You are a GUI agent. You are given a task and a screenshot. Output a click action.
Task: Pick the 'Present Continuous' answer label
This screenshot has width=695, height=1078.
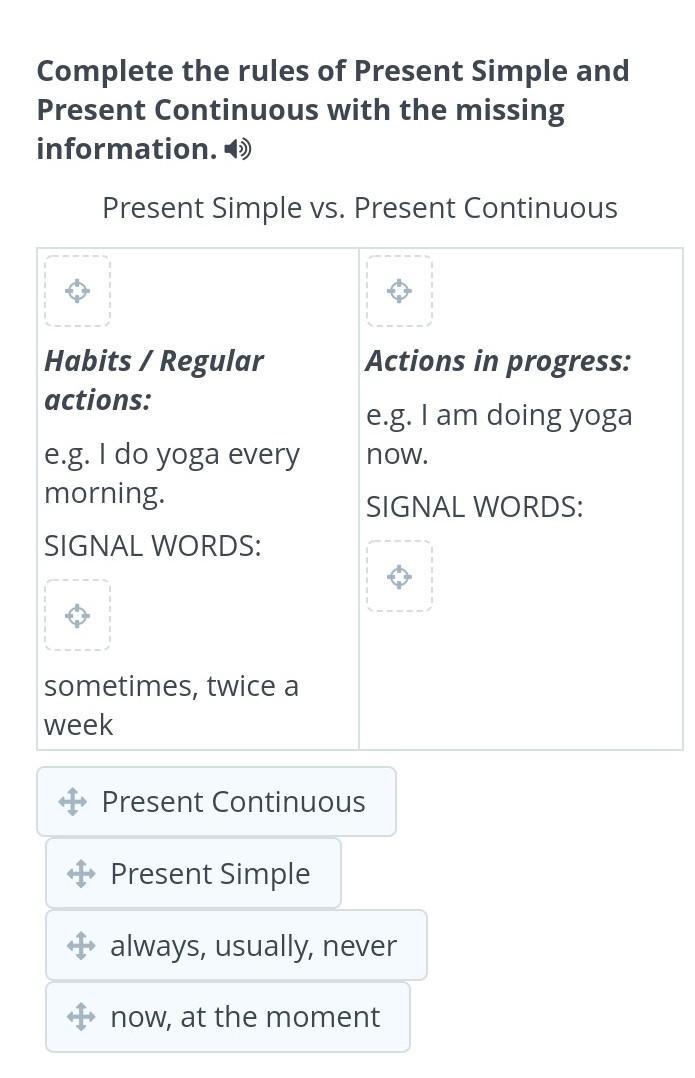233,802
